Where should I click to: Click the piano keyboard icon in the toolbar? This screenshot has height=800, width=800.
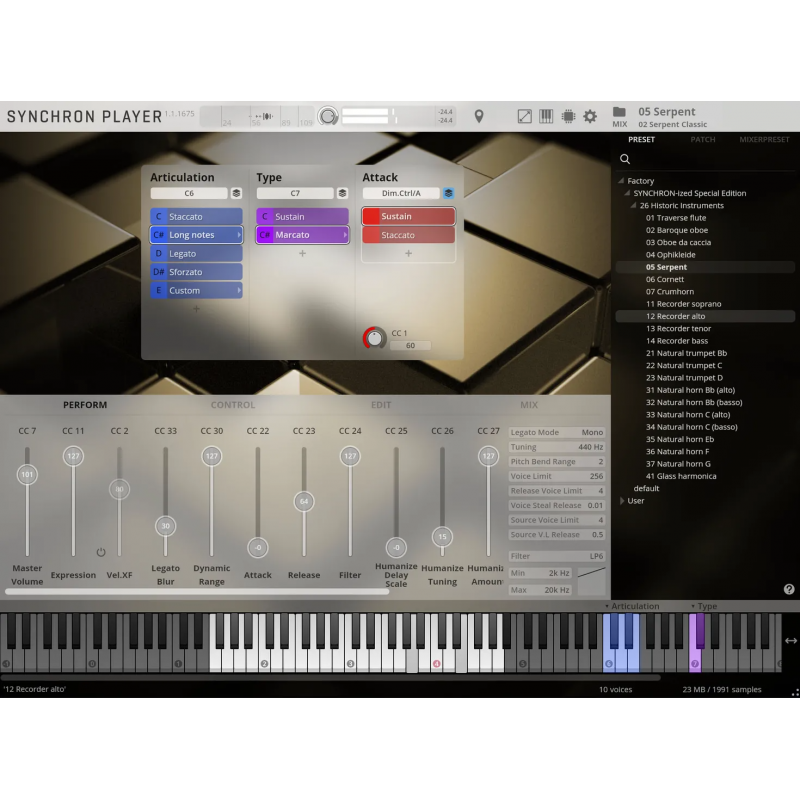[546, 116]
